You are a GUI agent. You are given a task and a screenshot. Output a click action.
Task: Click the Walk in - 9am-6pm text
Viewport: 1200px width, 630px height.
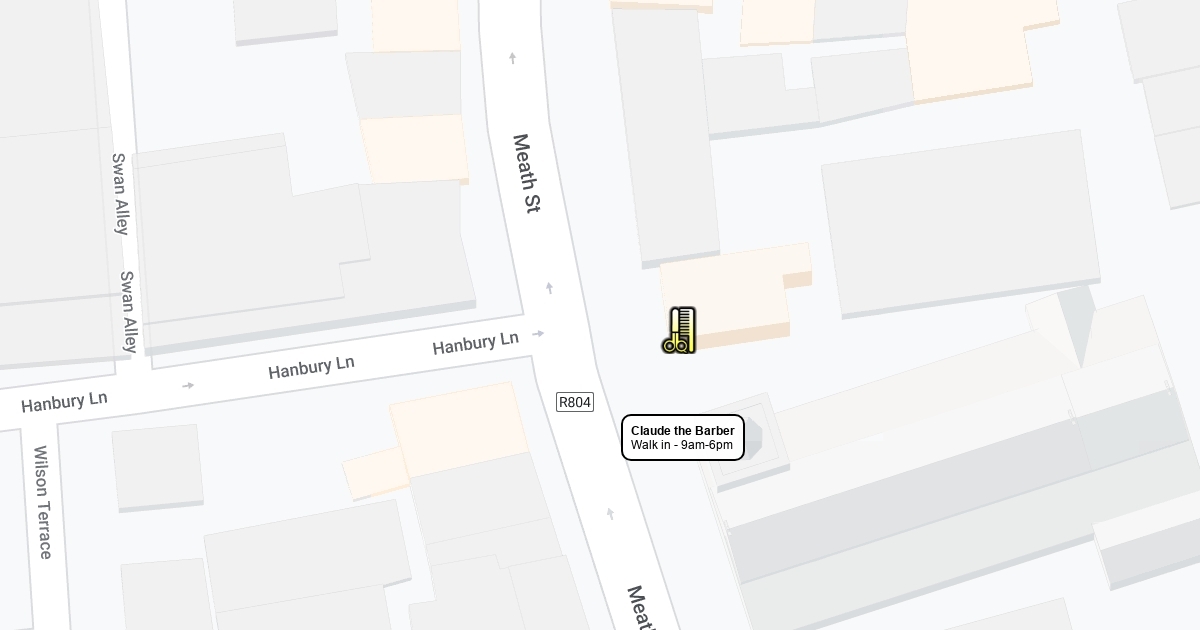point(682,445)
